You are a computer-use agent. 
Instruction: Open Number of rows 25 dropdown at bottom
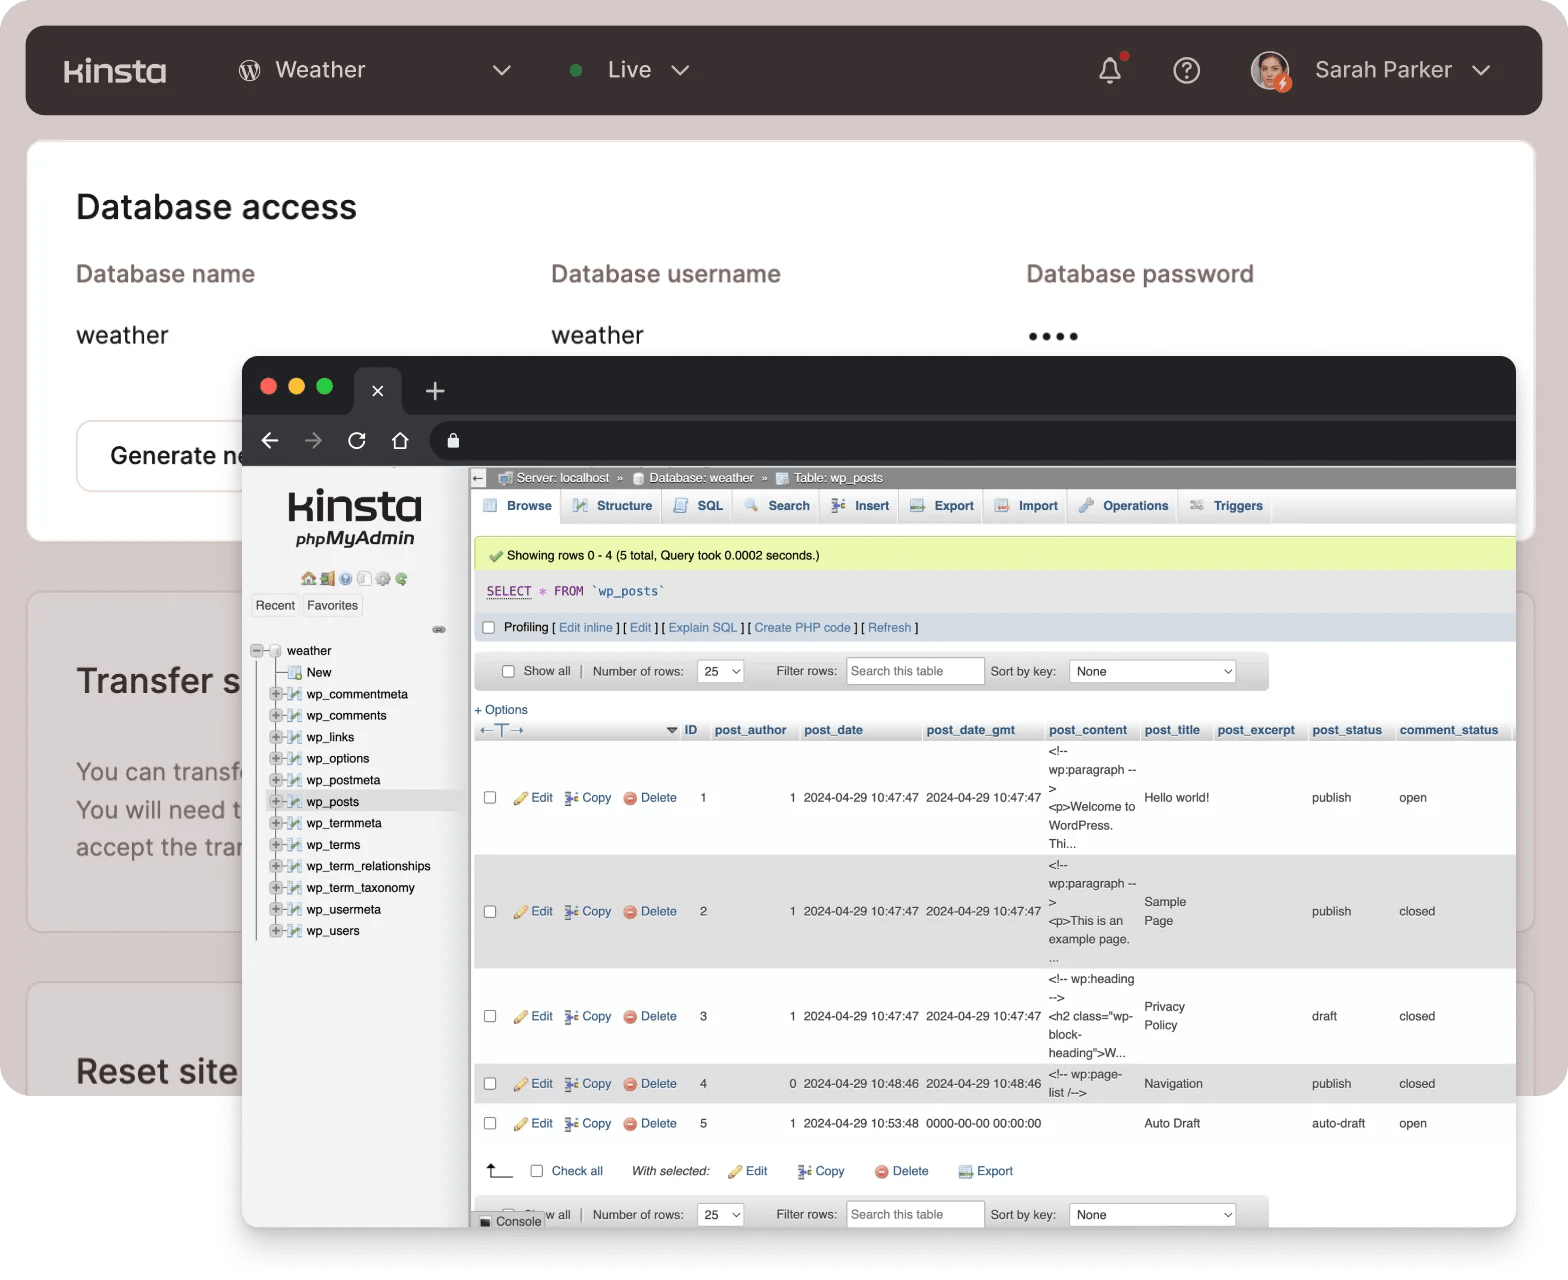tap(721, 1215)
